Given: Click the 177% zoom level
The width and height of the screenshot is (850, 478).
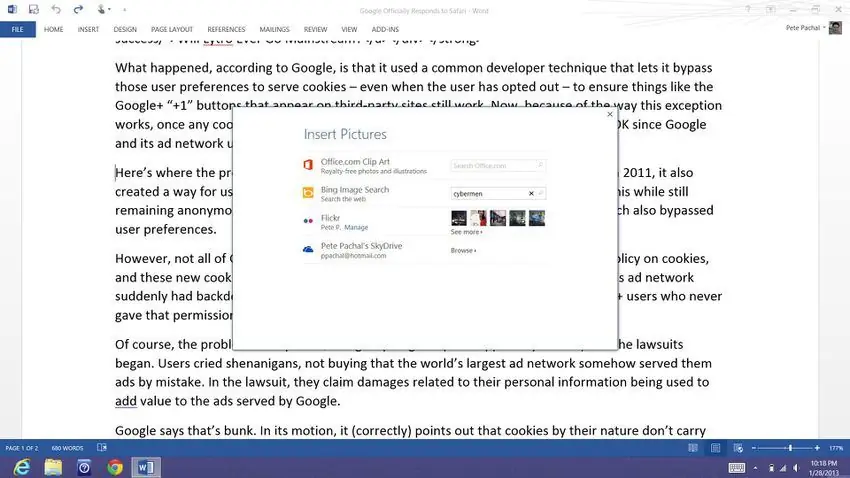Looking at the screenshot, I should point(836,448).
